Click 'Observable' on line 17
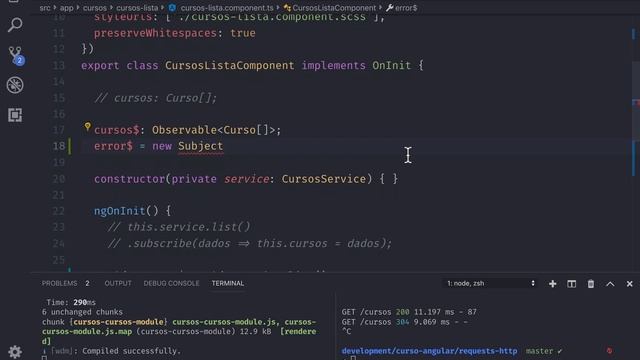 pos(184,130)
